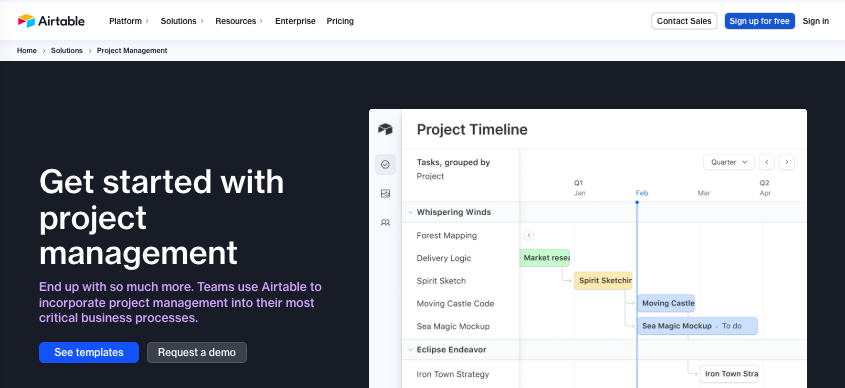Click the Airtable logo

(x=51, y=21)
